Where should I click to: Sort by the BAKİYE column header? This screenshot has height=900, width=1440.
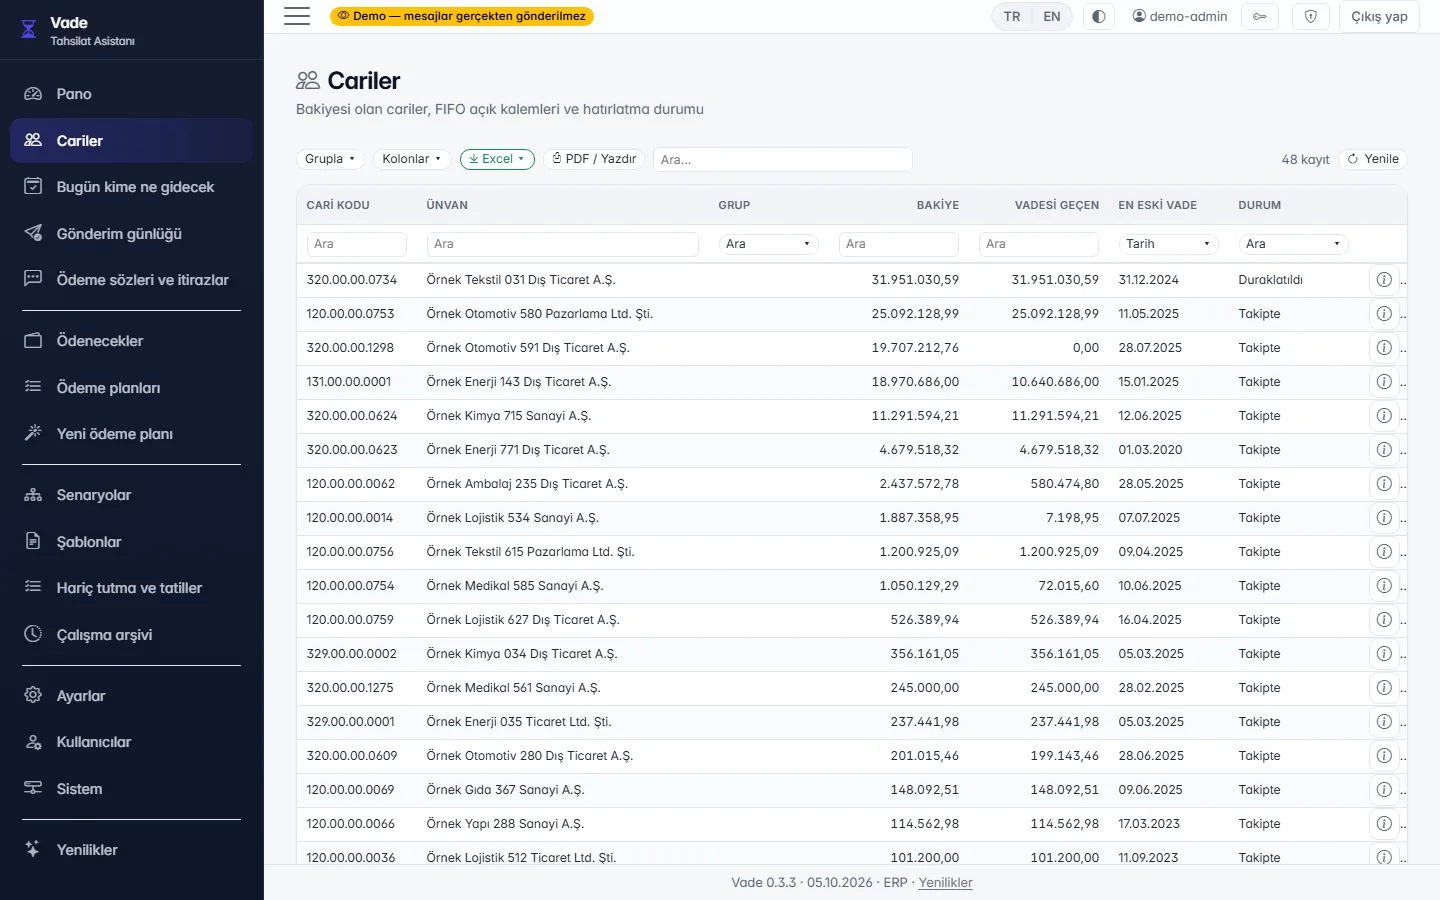coord(937,205)
